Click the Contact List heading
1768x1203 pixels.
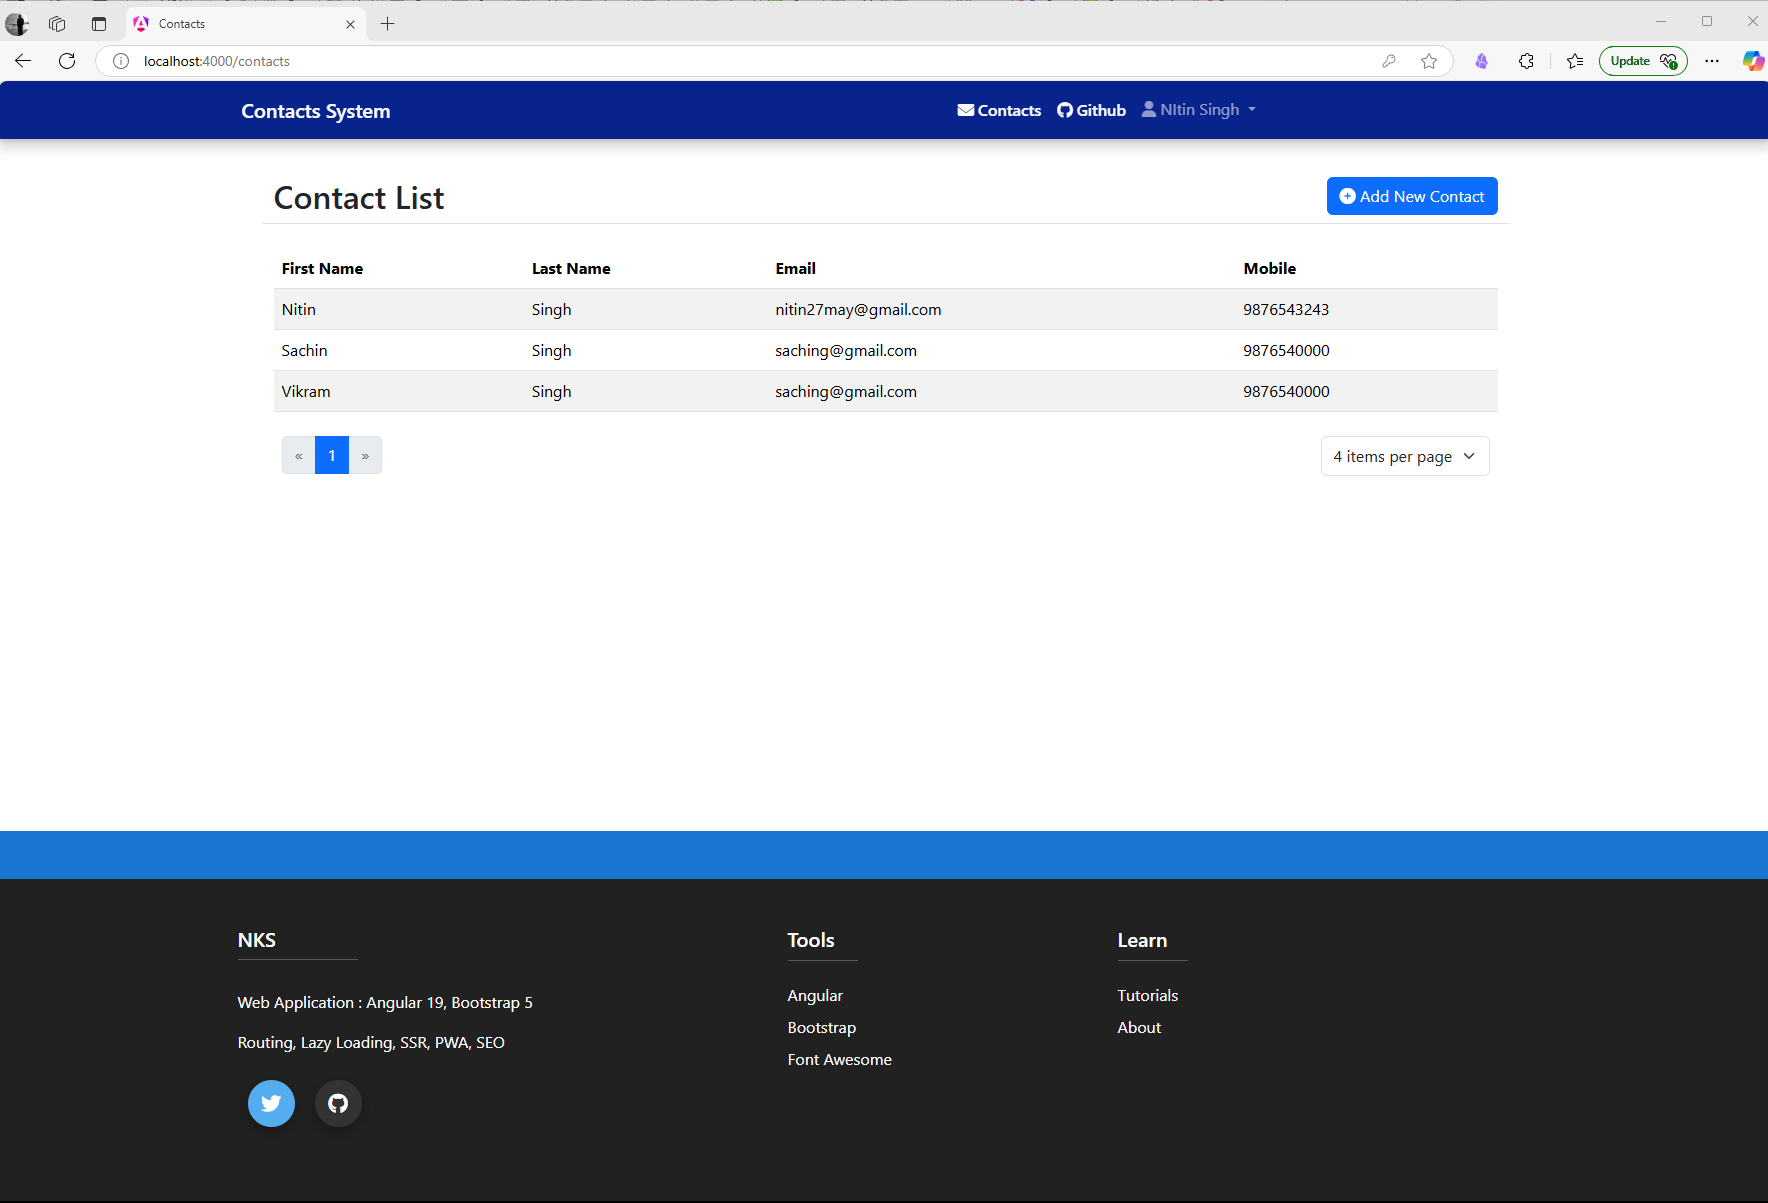coord(359,198)
